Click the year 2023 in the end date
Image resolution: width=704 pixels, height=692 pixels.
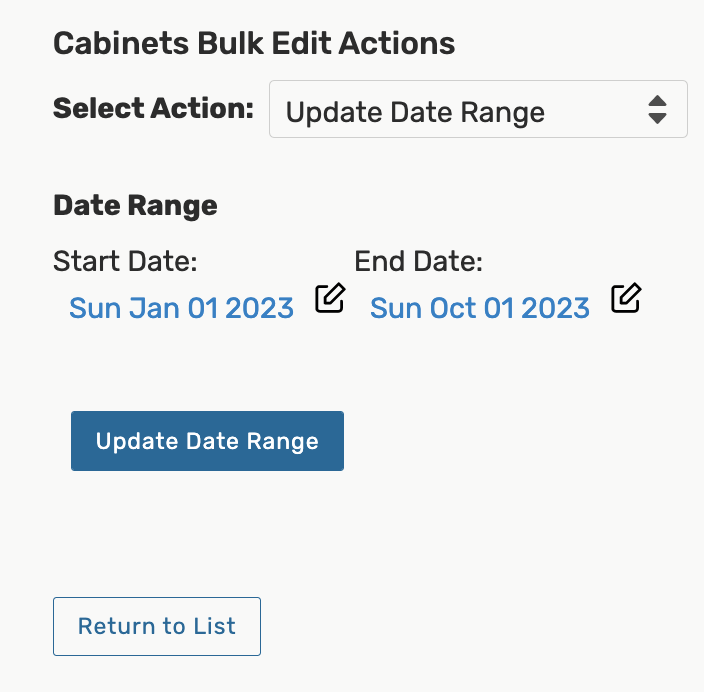[555, 307]
